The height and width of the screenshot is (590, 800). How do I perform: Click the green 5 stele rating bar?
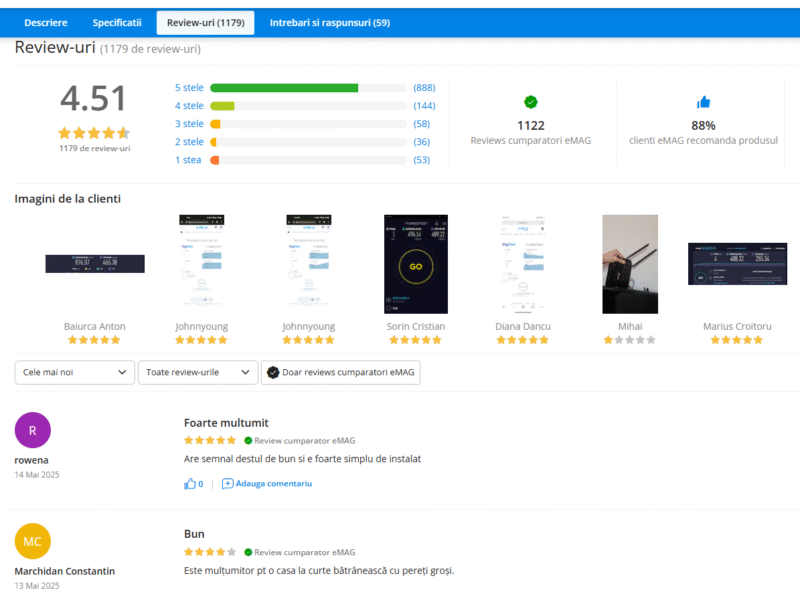tap(284, 88)
